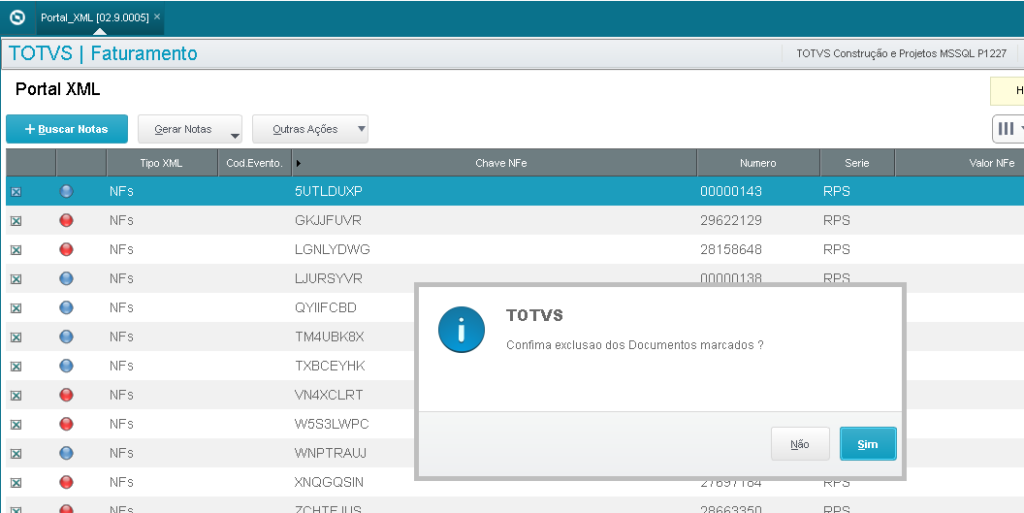This screenshot has width=1024, height=513.
Task: Uncheck the row QYIIFCBD checkbox
Action: [x=16, y=308]
